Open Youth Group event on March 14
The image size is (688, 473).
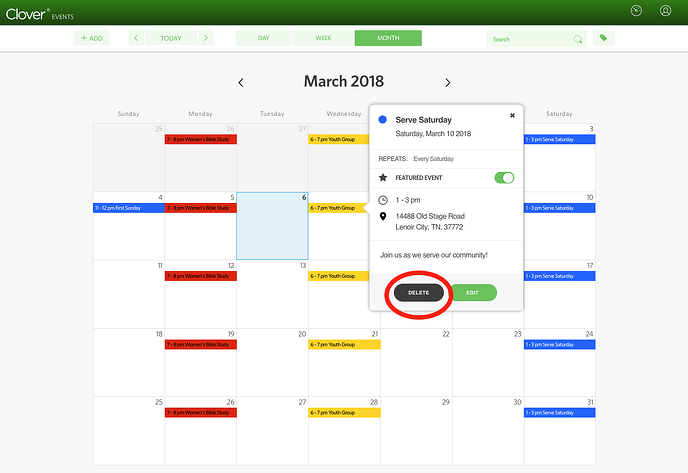(339, 276)
